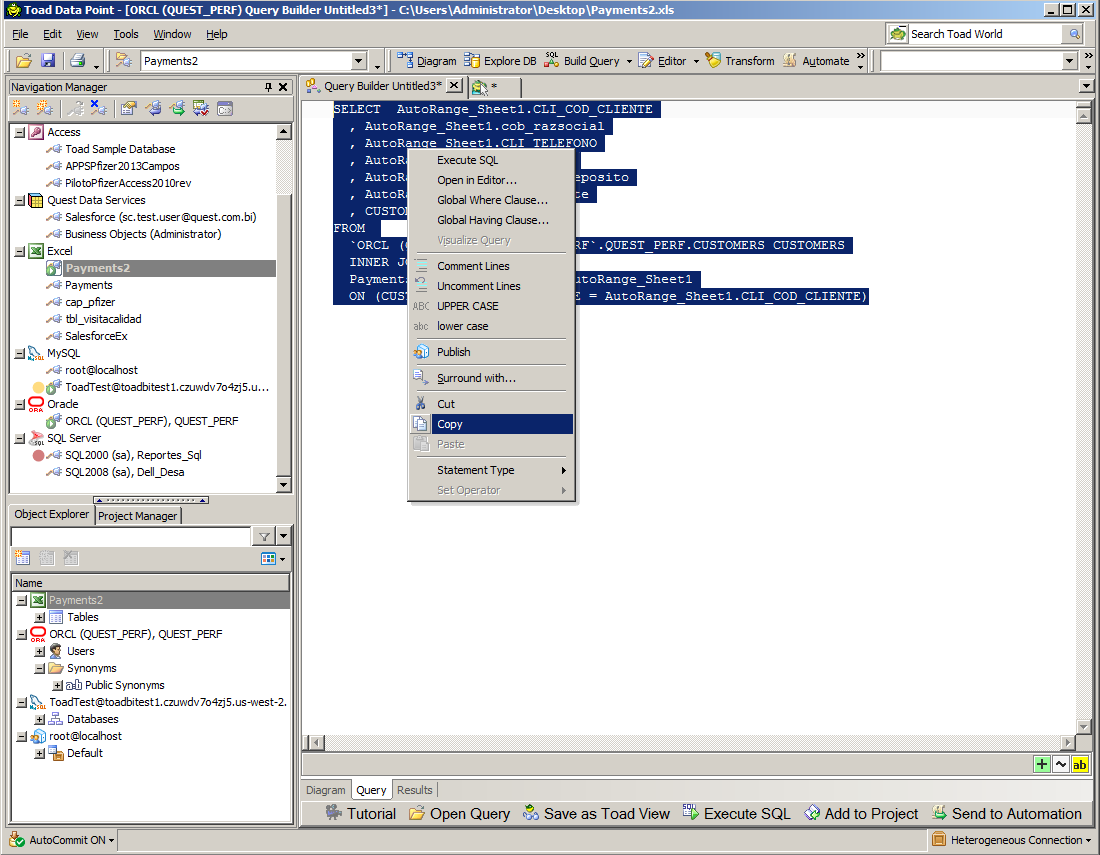
Task: Switch to the Project Manager tab
Action: pos(138,516)
